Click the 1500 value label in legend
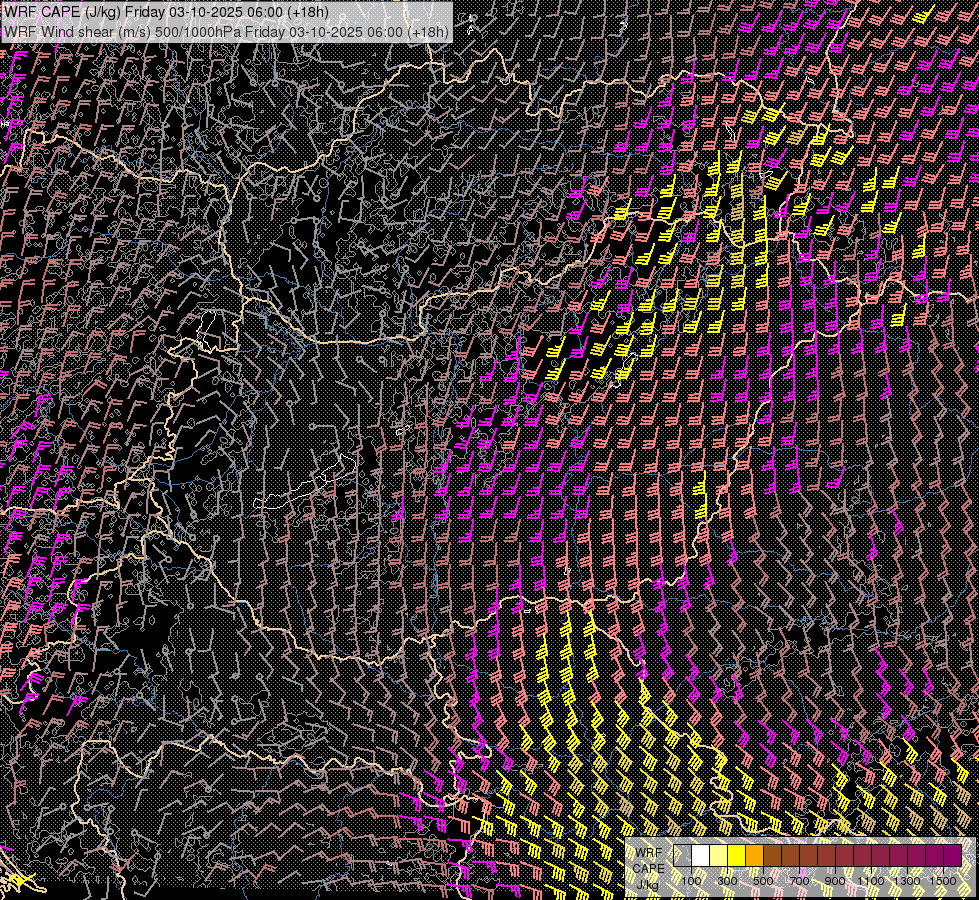979x900 pixels. point(943,880)
